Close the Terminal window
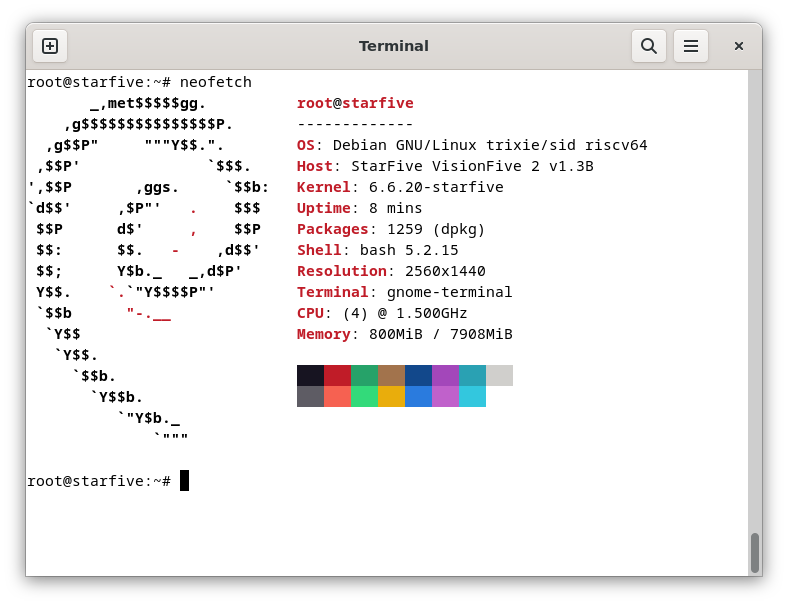The image size is (788, 605). 739,46
